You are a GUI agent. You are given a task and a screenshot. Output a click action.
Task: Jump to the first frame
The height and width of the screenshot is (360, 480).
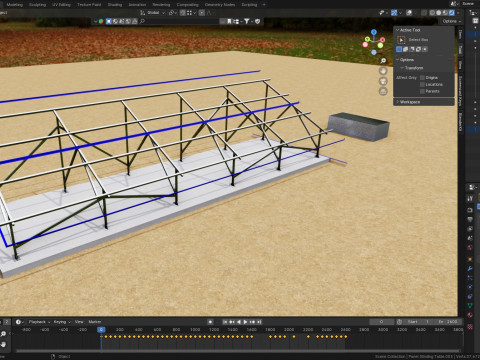click(225, 322)
